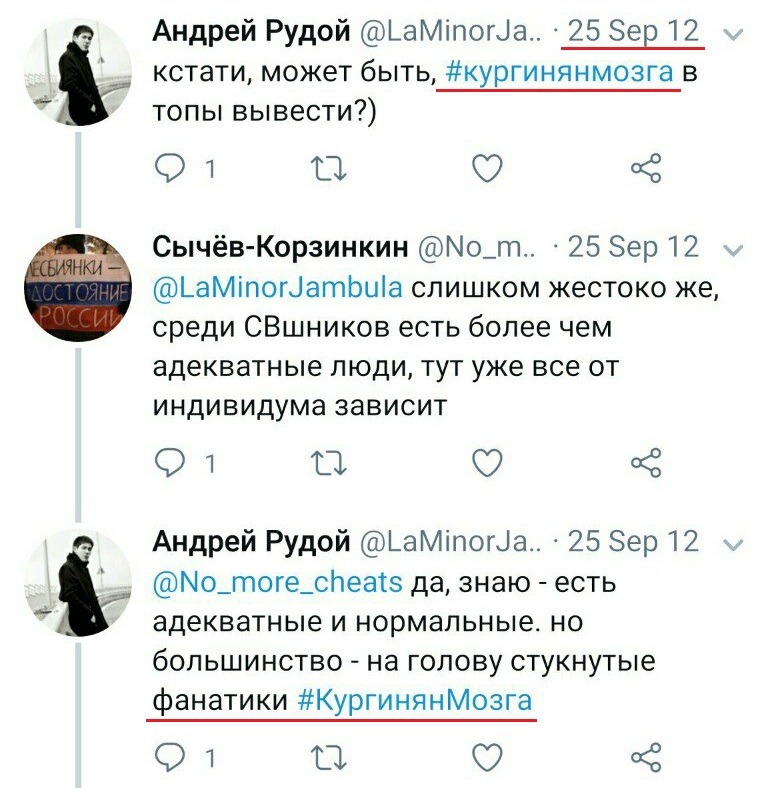Viewport: 768px width, 788px height.
Task: Share the Сычёв-Корзинкин tweet
Action: [x=646, y=463]
